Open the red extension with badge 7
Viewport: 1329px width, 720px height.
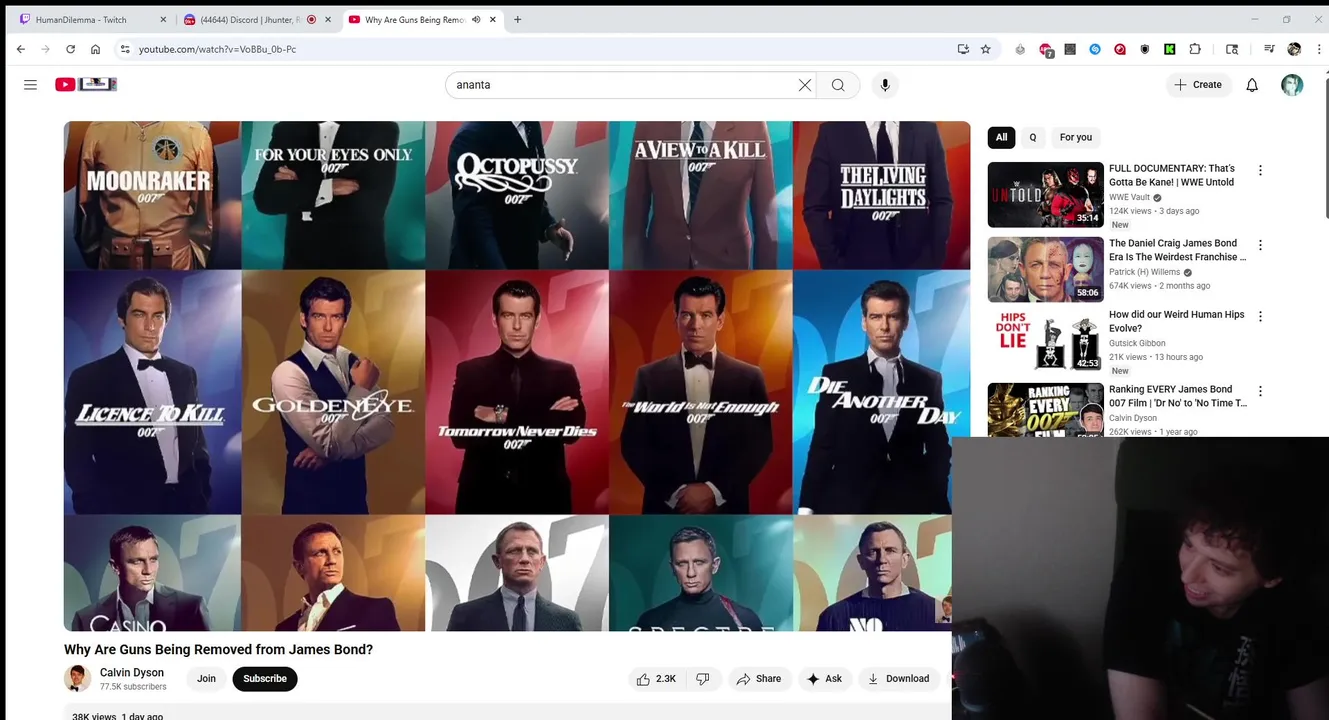coord(1046,50)
